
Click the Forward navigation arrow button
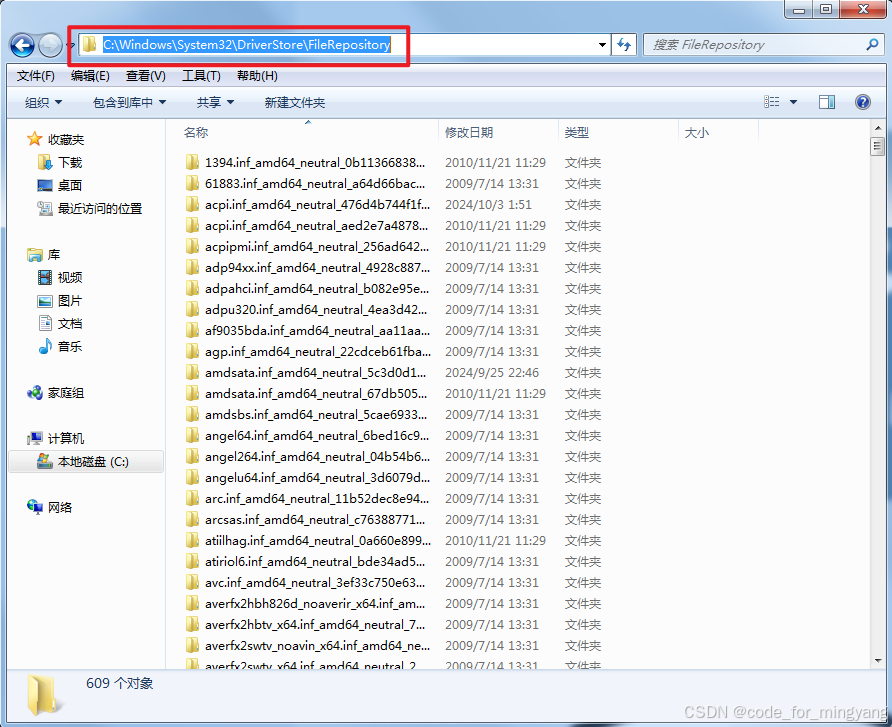coord(50,46)
